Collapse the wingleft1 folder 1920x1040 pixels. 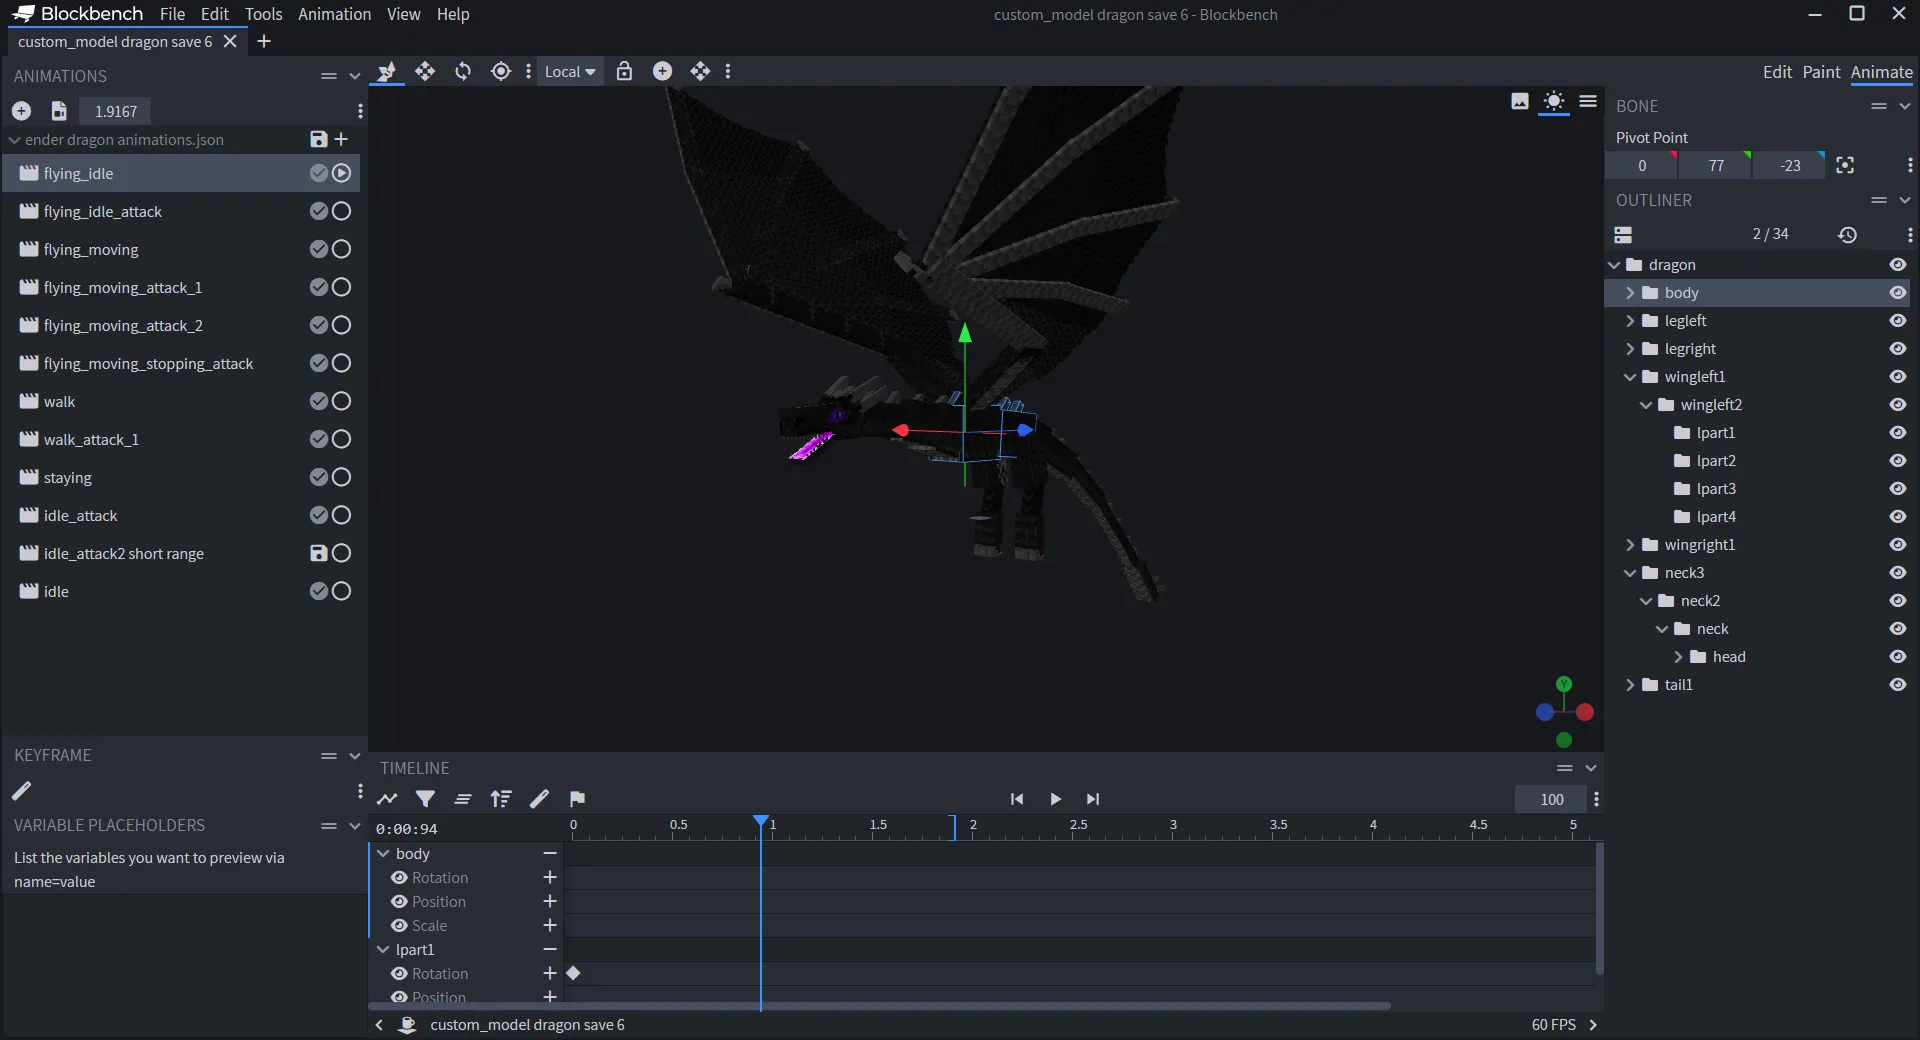pos(1630,377)
